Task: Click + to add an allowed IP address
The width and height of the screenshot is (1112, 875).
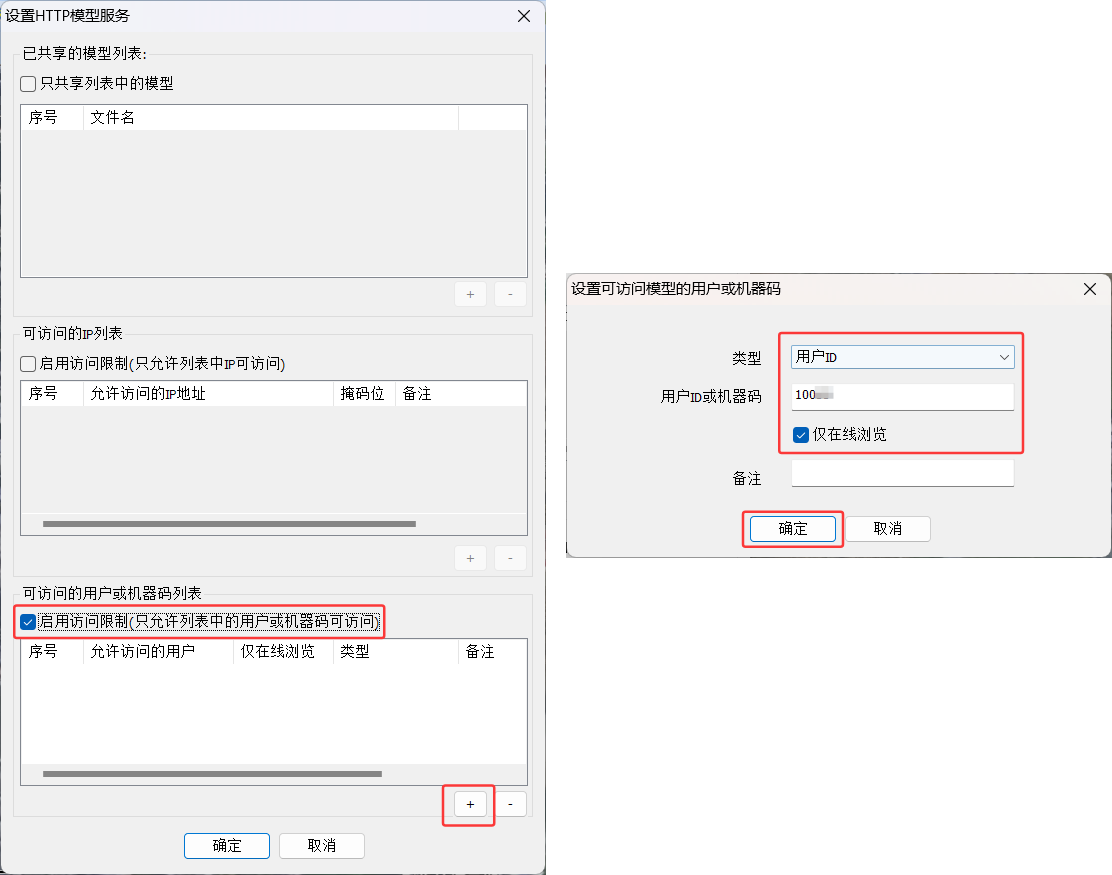Action: point(470,558)
